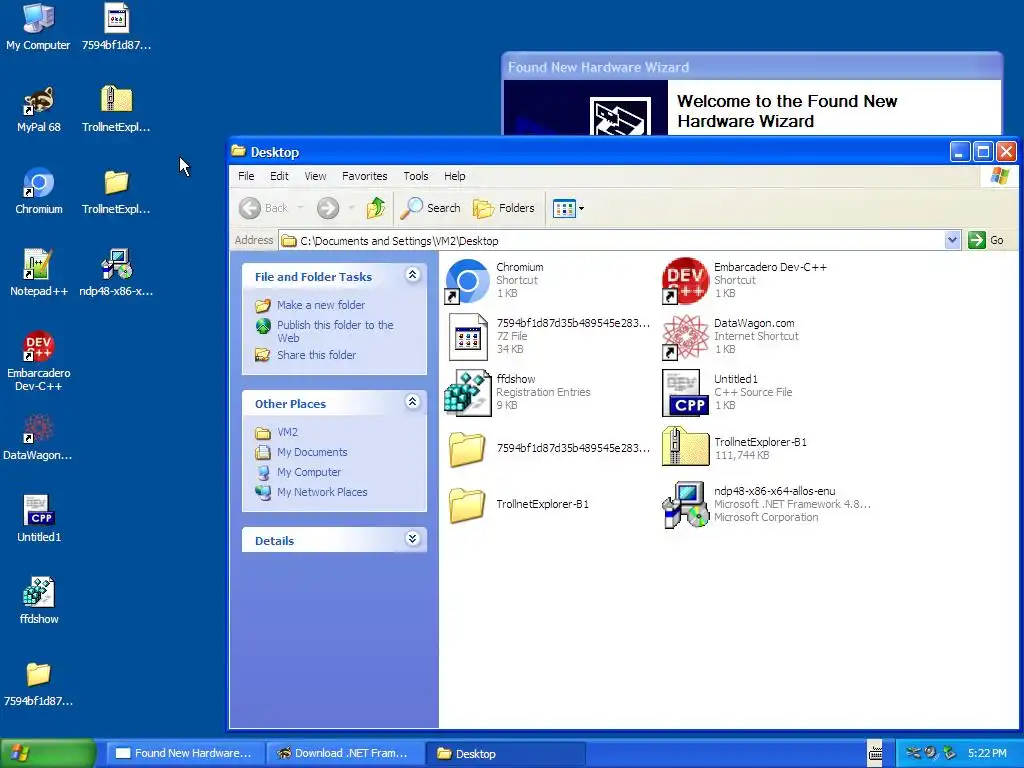Click the Back navigation button
The image size is (1024, 768).
click(263, 208)
